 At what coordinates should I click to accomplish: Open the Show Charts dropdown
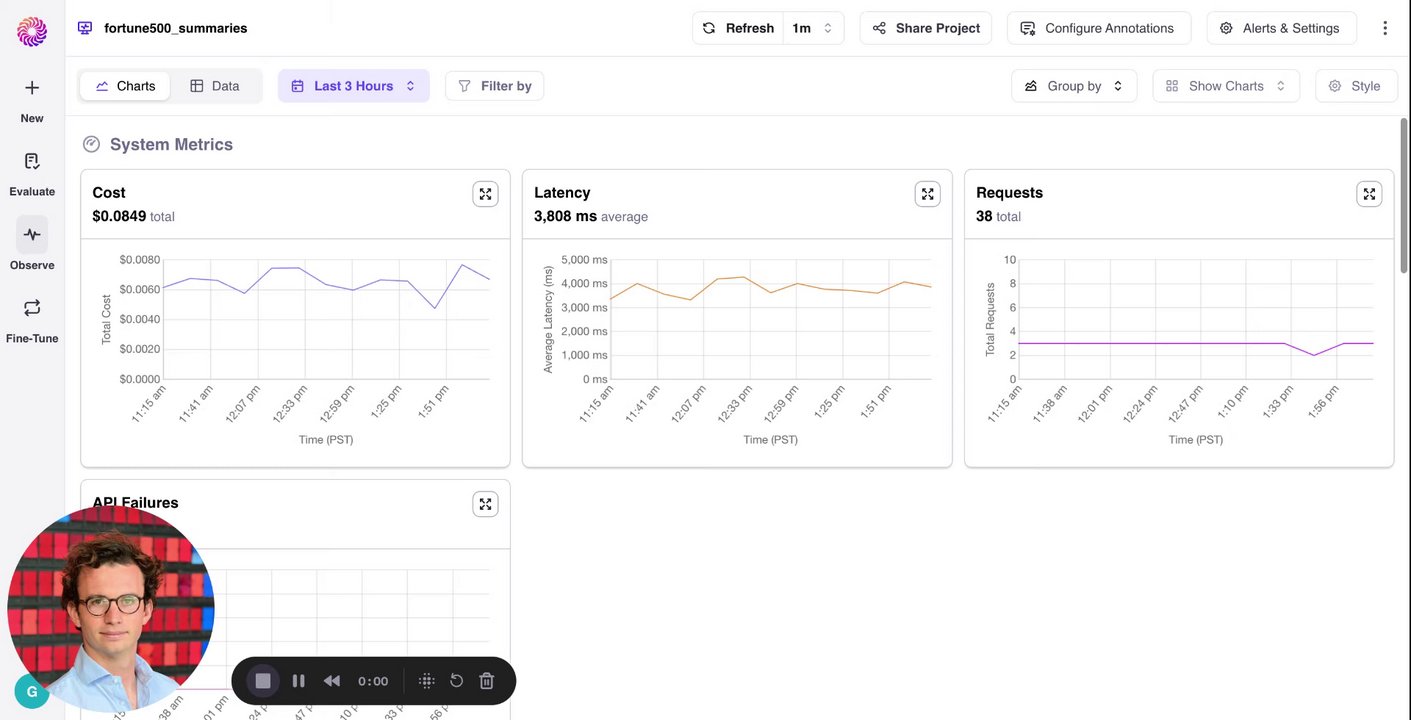pyautogui.click(x=1225, y=86)
